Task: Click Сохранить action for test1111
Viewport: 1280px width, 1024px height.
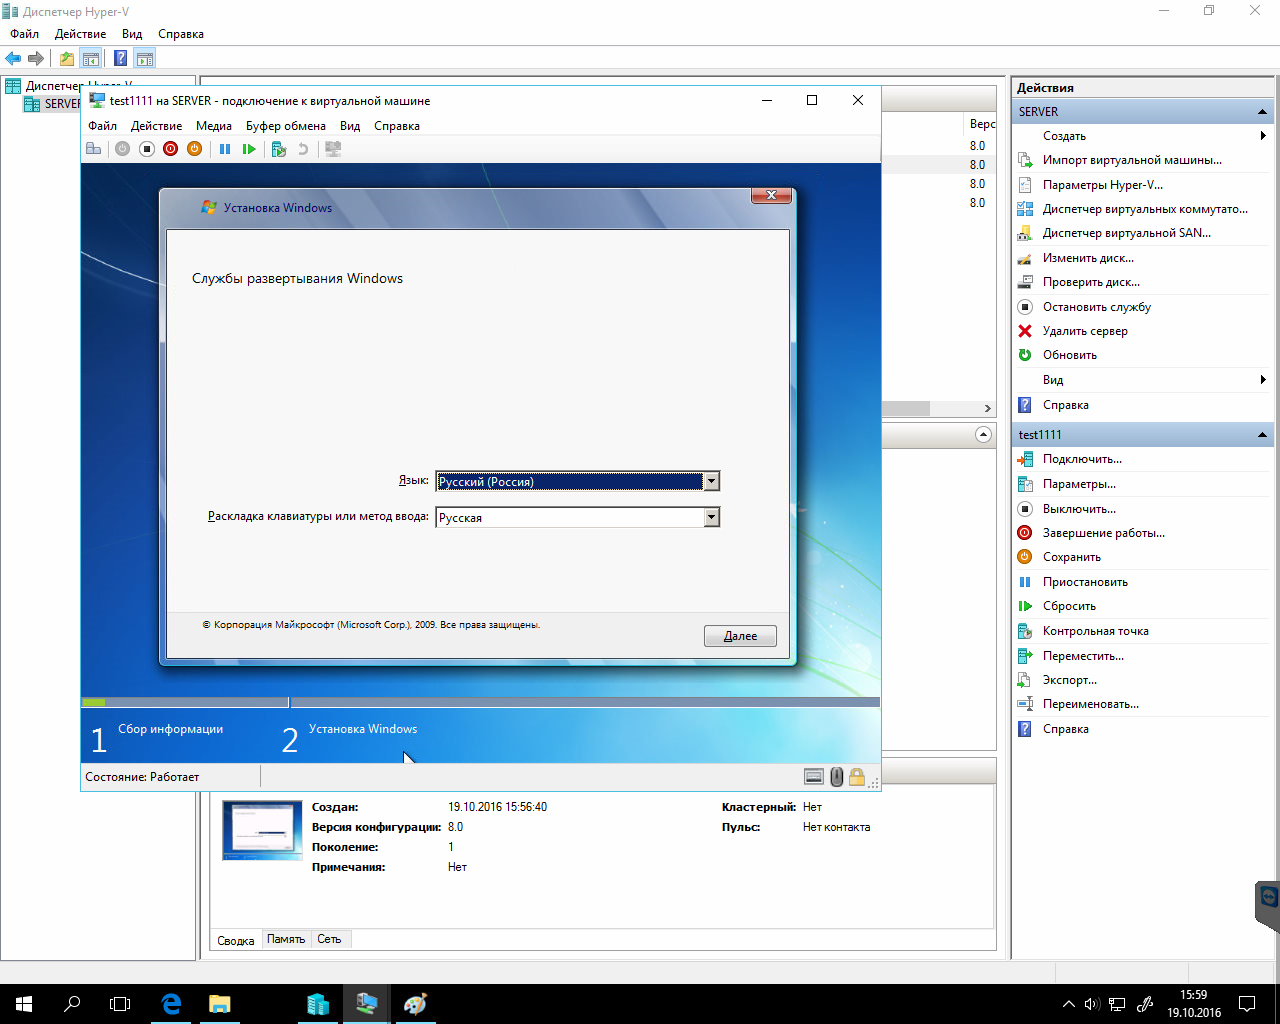Action: click(1071, 557)
